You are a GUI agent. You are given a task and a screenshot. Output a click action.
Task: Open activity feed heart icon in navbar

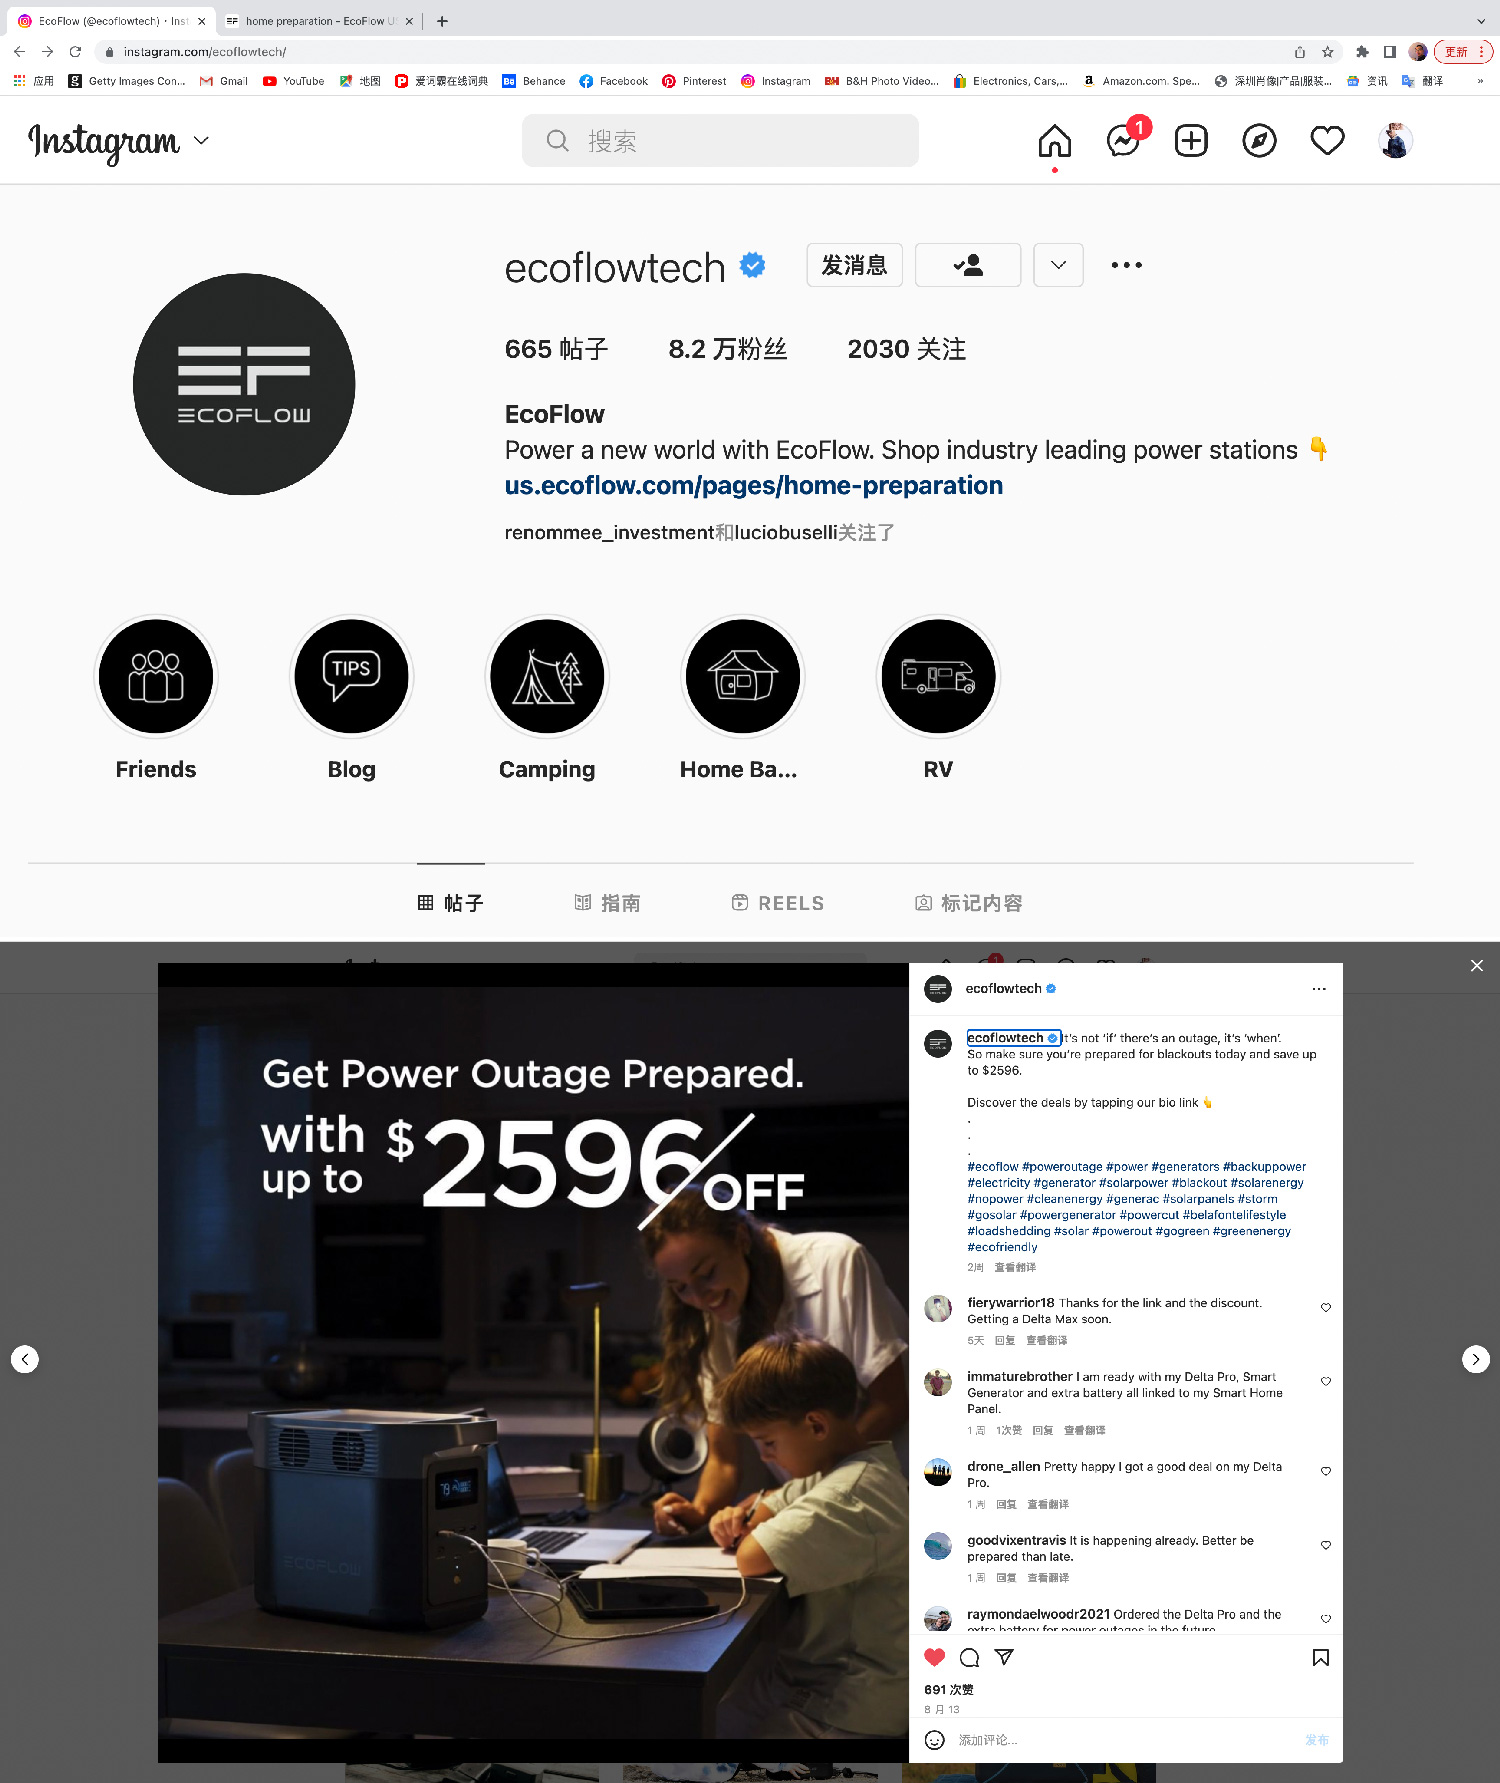coord(1327,141)
